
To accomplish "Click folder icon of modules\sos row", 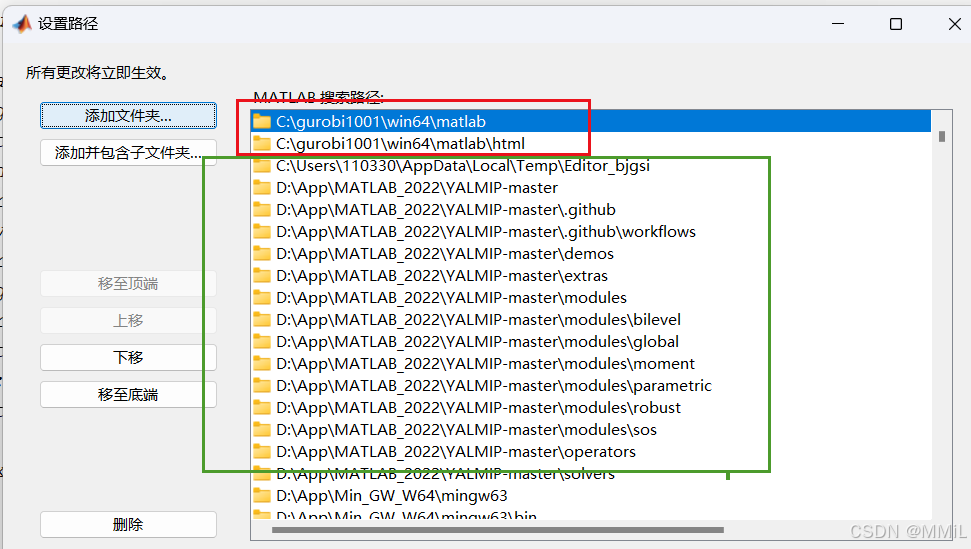I will tap(262, 429).
